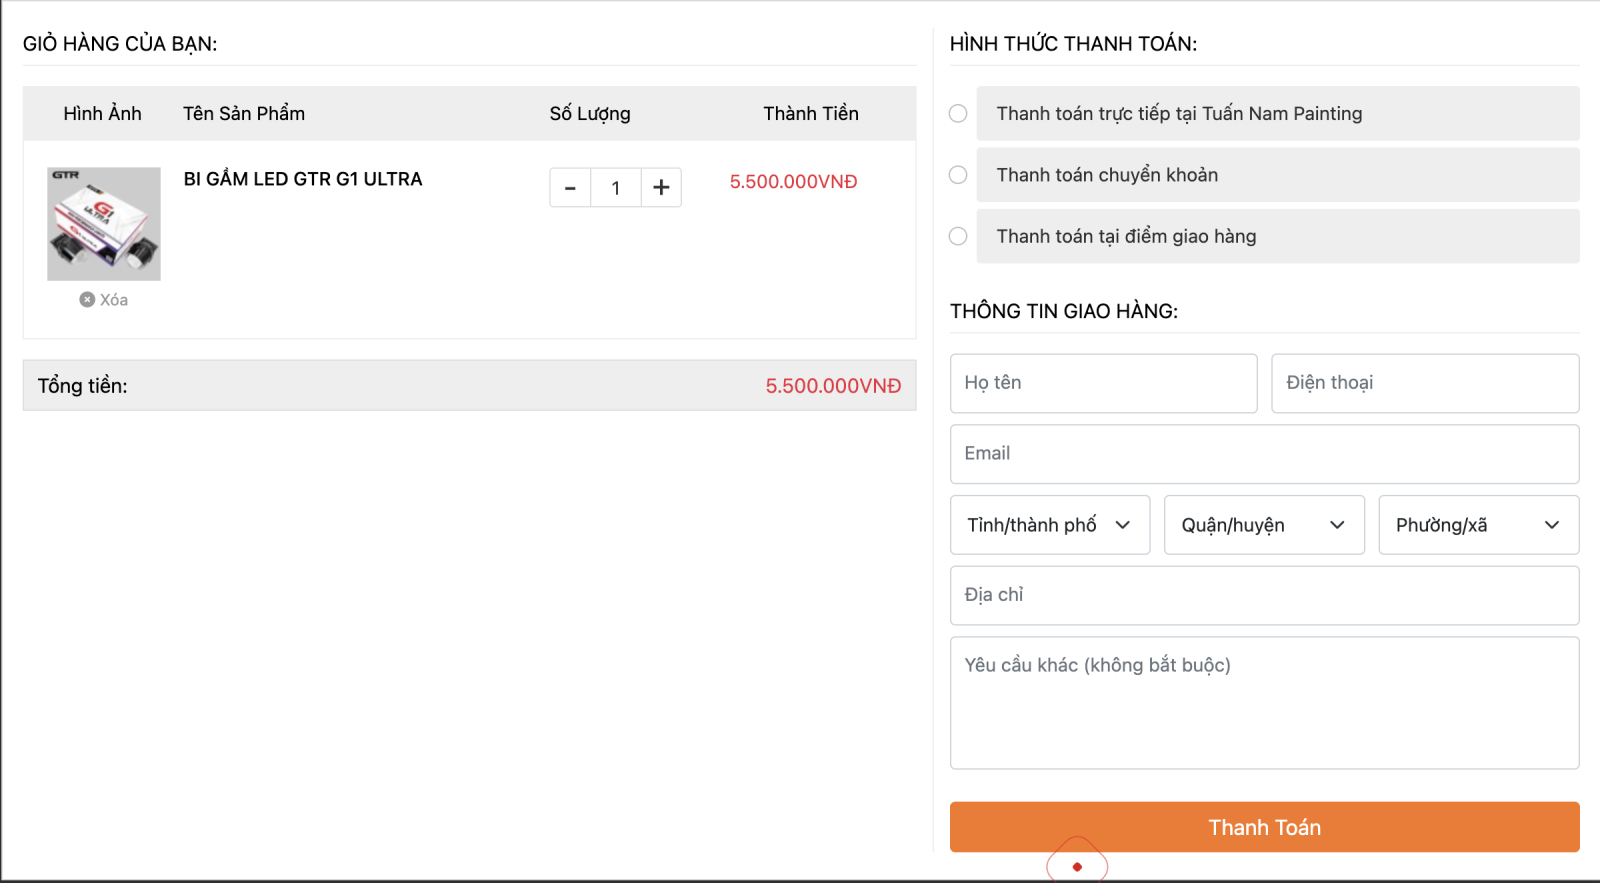The height and width of the screenshot is (883, 1600).
Task: Open the Tỉnh/thành phố dropdown
Action: pos(1050,525)
